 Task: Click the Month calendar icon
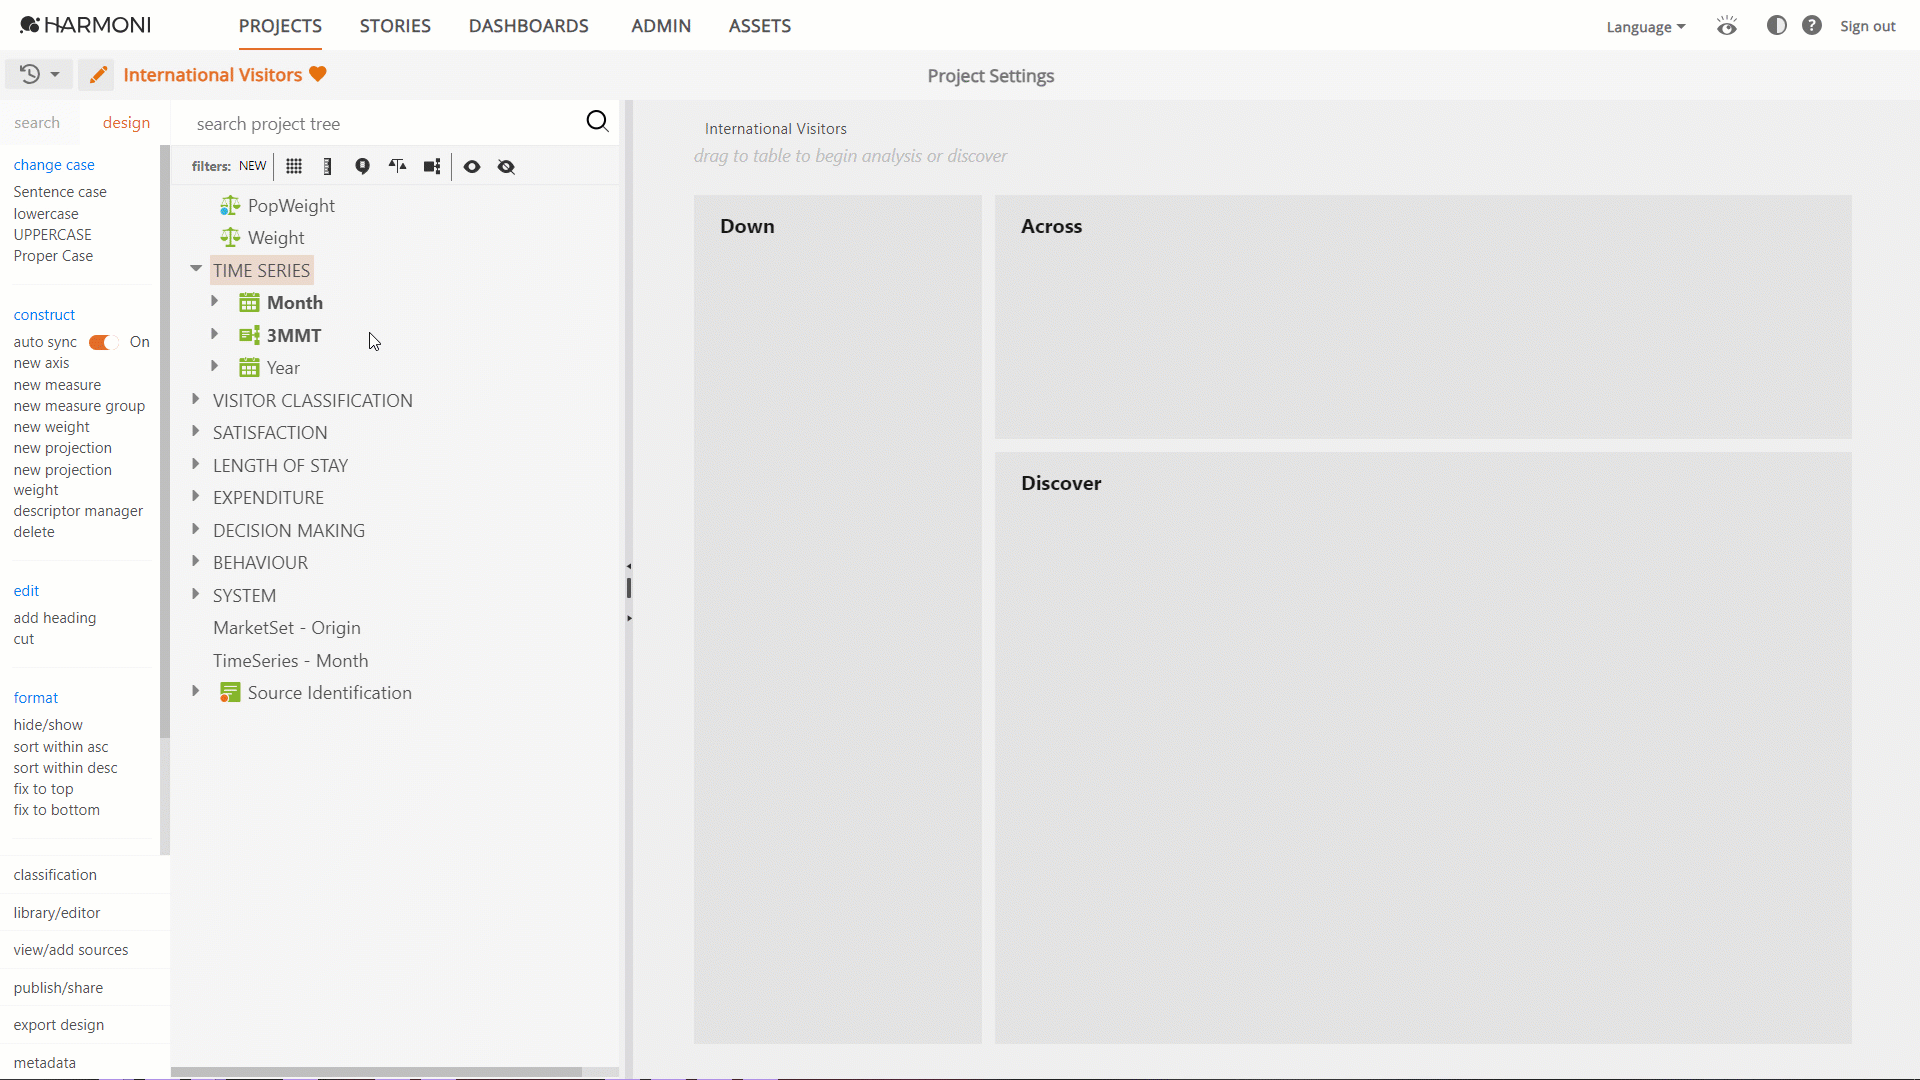[x=249, y=302]
